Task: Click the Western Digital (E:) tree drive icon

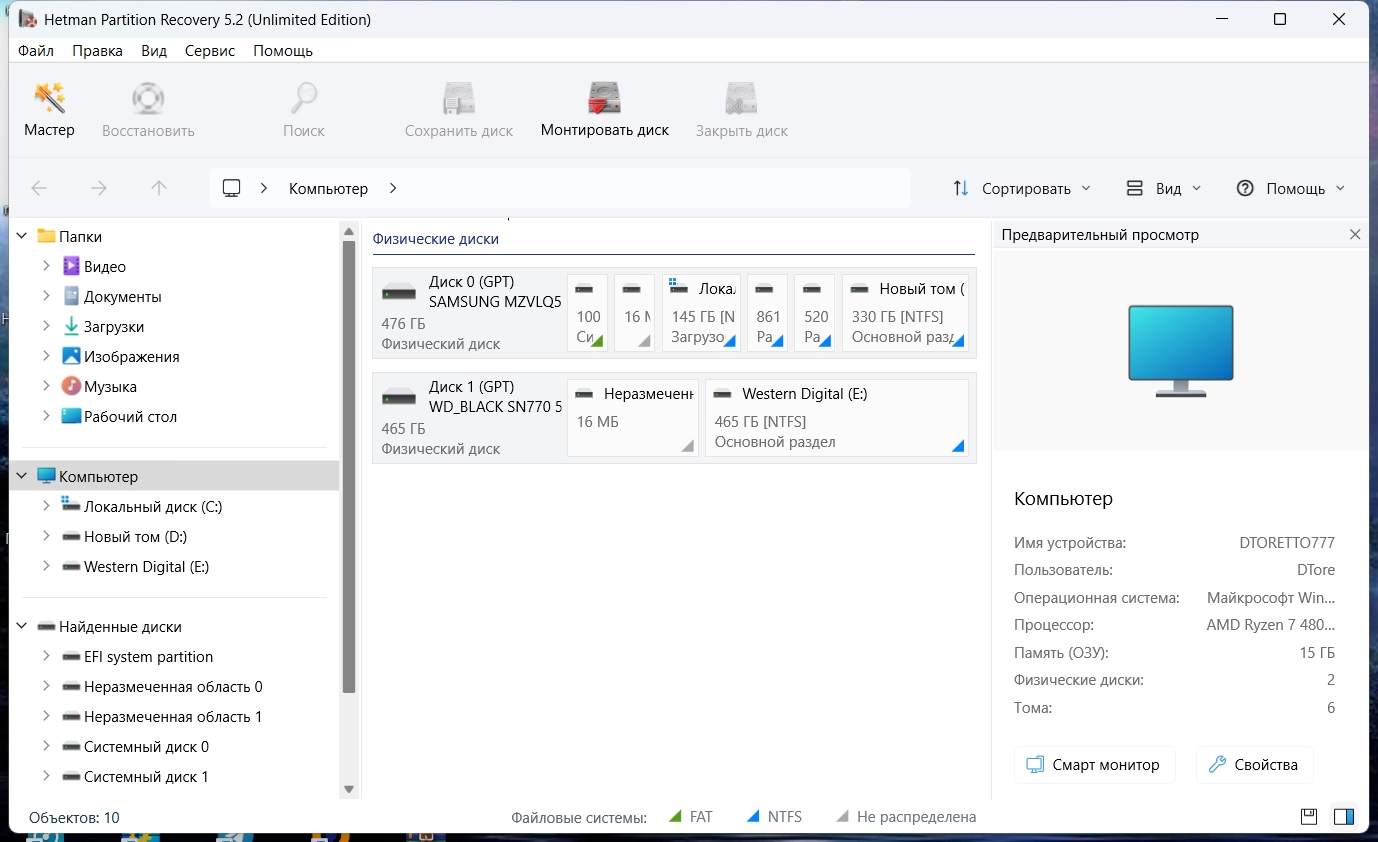Action: pos(71,567)
